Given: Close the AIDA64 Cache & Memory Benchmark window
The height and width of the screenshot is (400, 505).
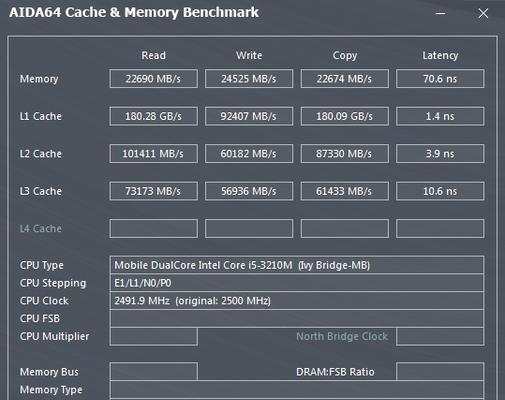Looking at the screenshot, I should (x=483, y=13).
